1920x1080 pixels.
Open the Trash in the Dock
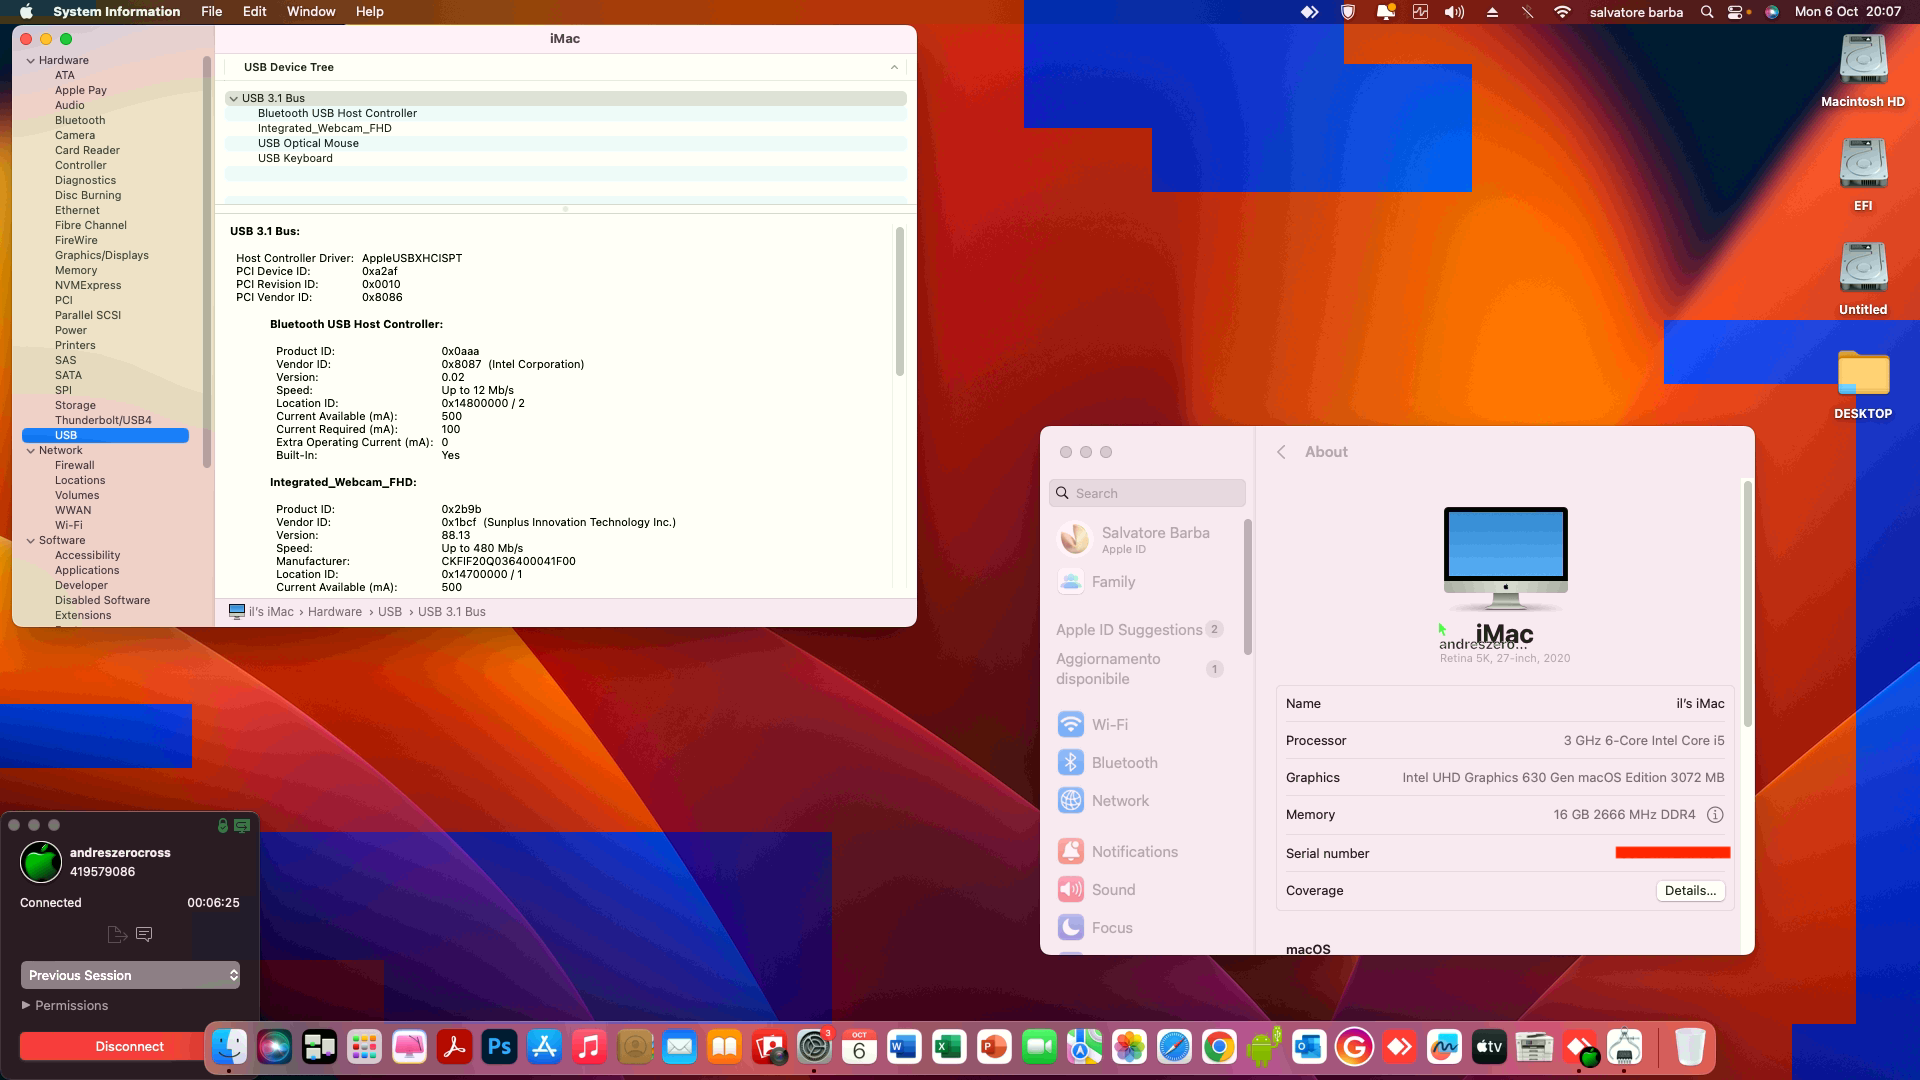tap(1689, 1047)
